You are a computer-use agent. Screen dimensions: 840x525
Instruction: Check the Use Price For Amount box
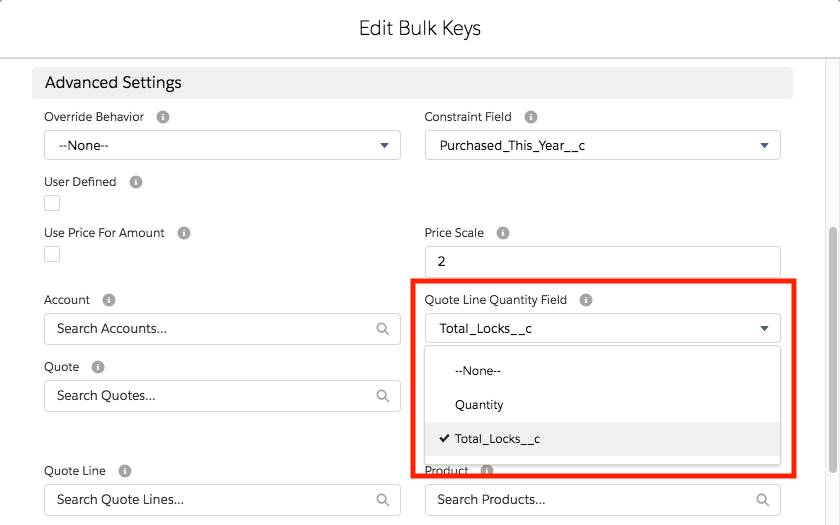pyautogui.click(x=52, y=254)
